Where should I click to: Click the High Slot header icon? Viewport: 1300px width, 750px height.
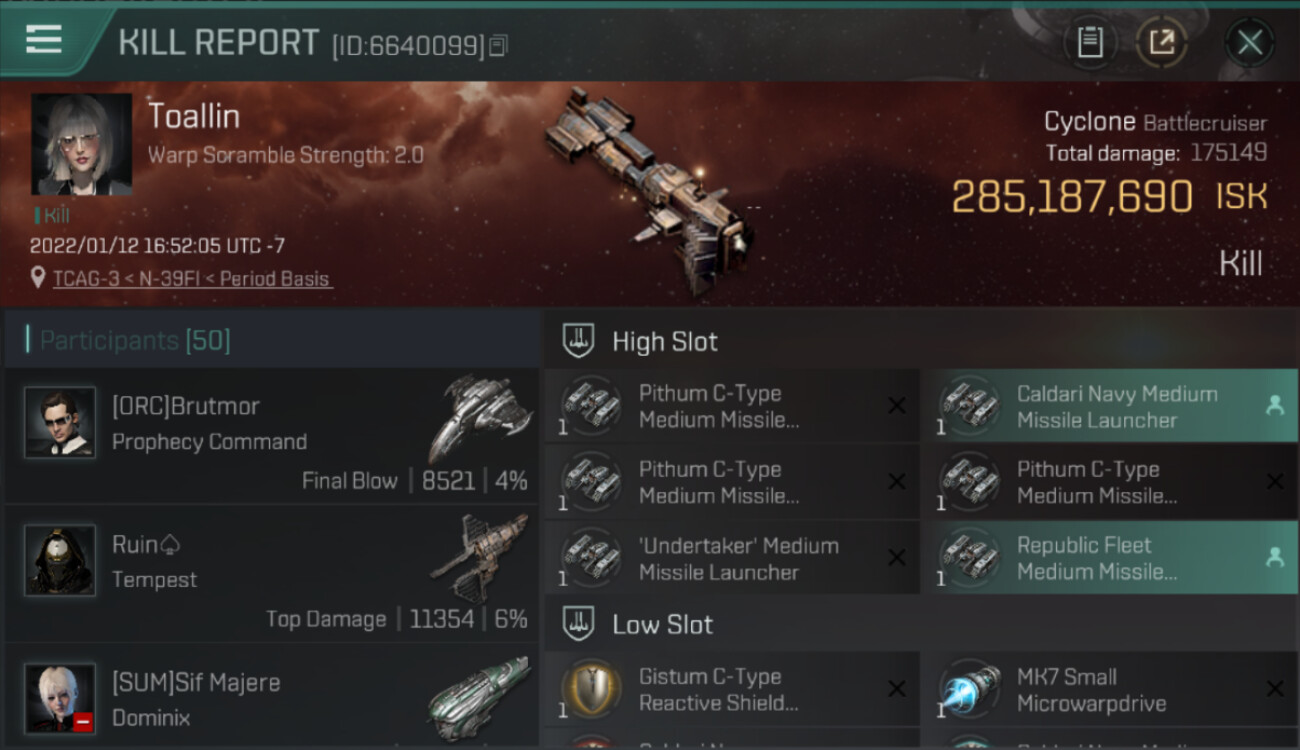coord(579,341)
